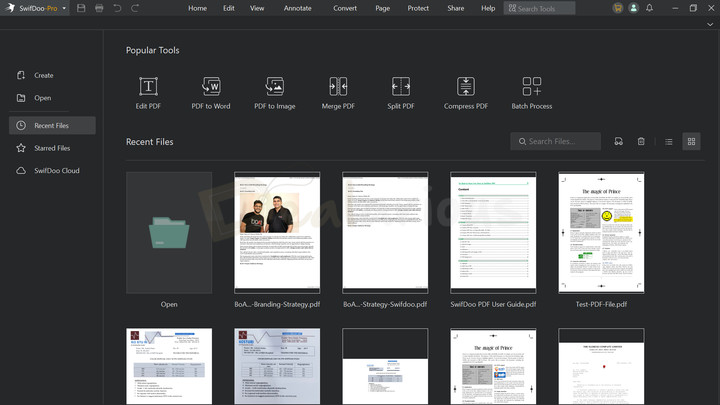Image resolution: width=720 pixels, height=405 pixels.
Task: Open the Home menu
Action: click(197, 8)
